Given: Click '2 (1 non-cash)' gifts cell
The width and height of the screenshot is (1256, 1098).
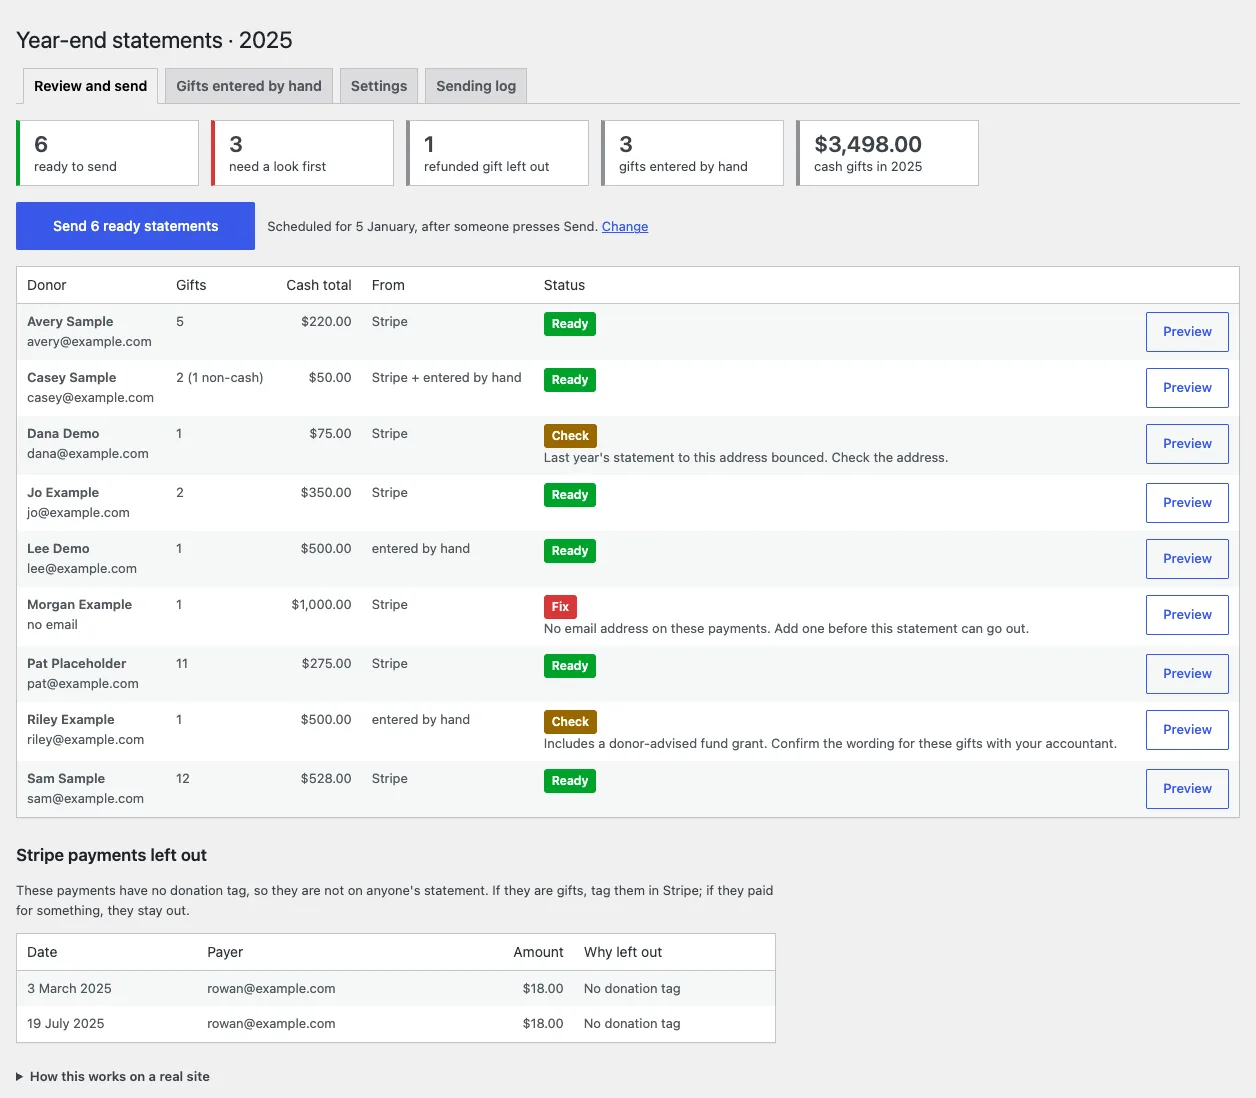Looking at the screenshot, I should click(220, 378).
